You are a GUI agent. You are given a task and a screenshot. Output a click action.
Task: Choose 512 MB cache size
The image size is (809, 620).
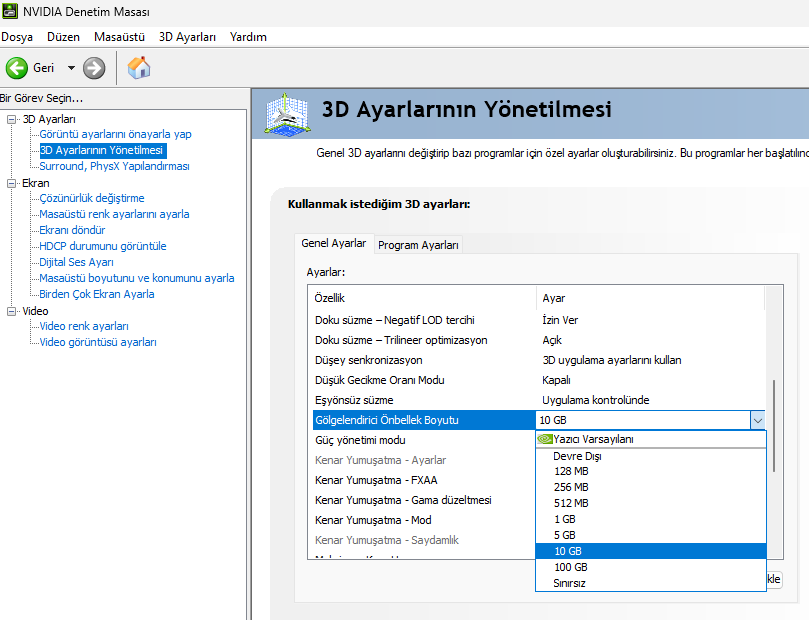(x=651, y=503)
